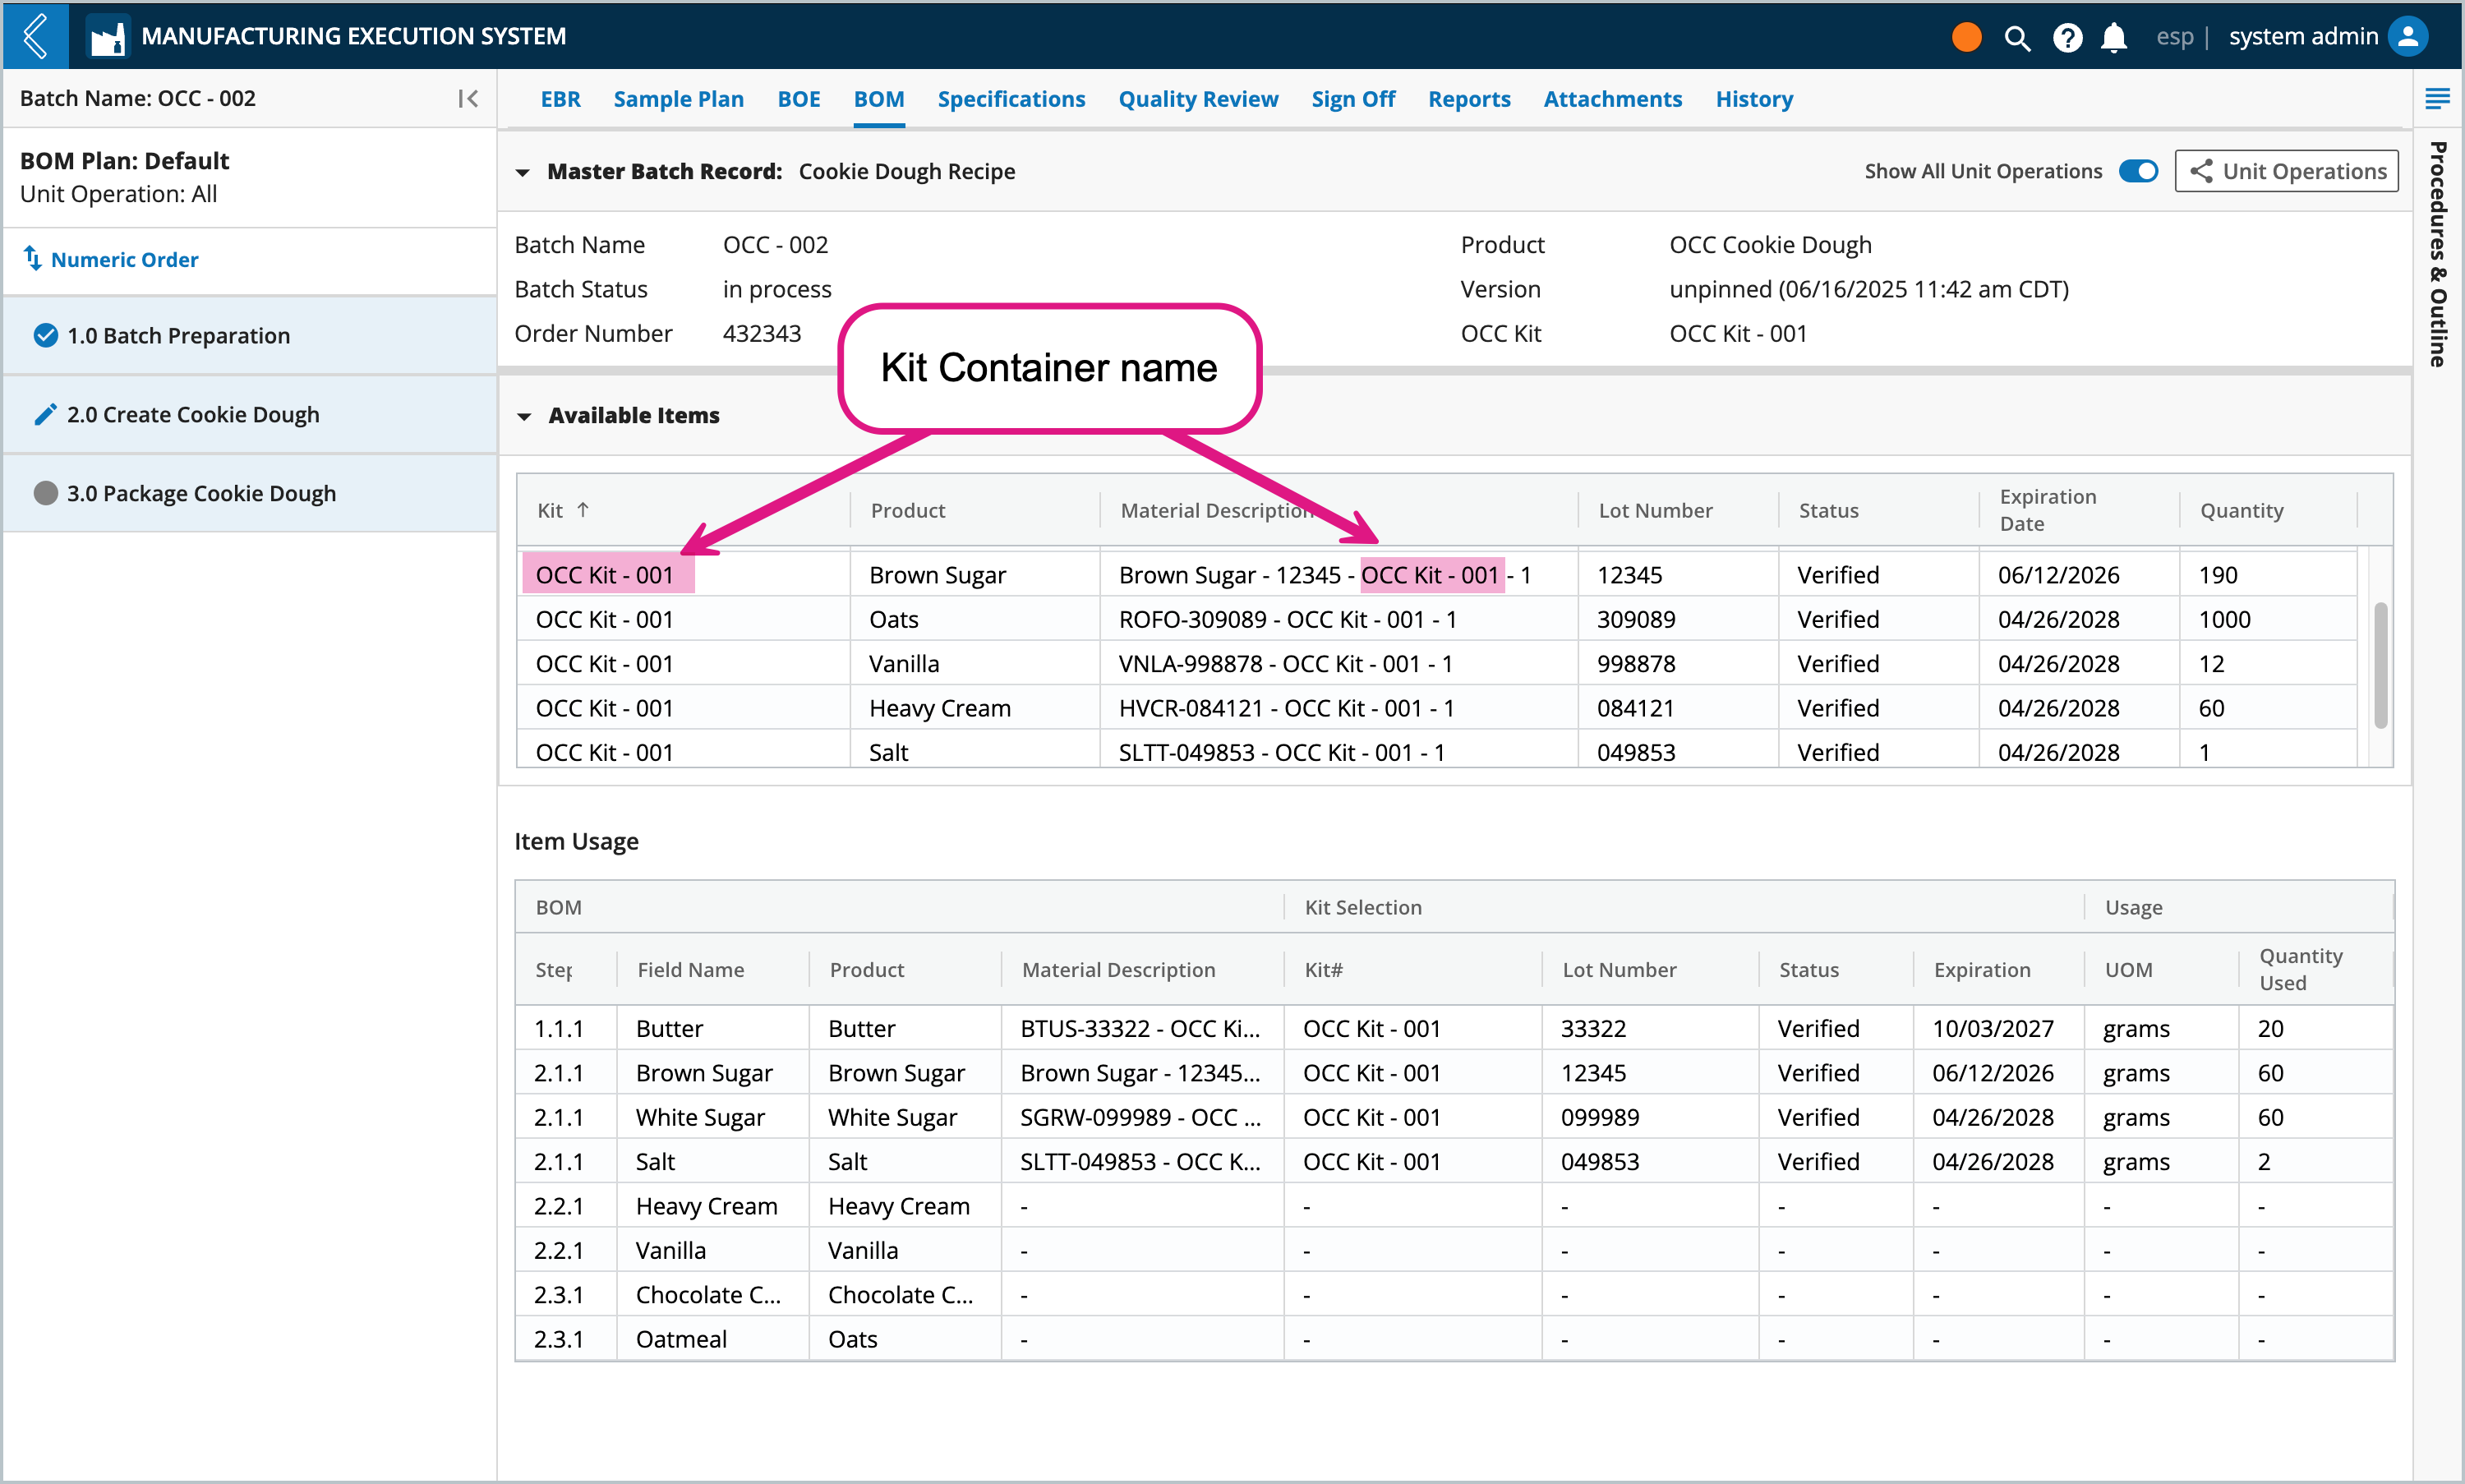Switch to the BOE tab
The image size is (2465, 1484).
click(798, 99)
